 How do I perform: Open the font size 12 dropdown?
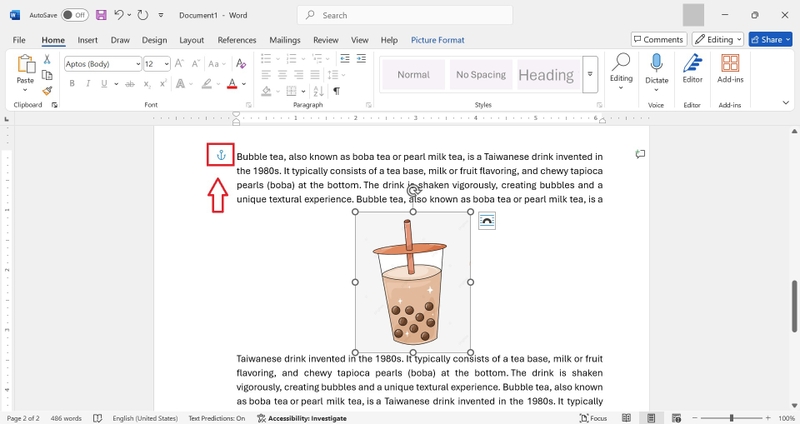point(166,64)
